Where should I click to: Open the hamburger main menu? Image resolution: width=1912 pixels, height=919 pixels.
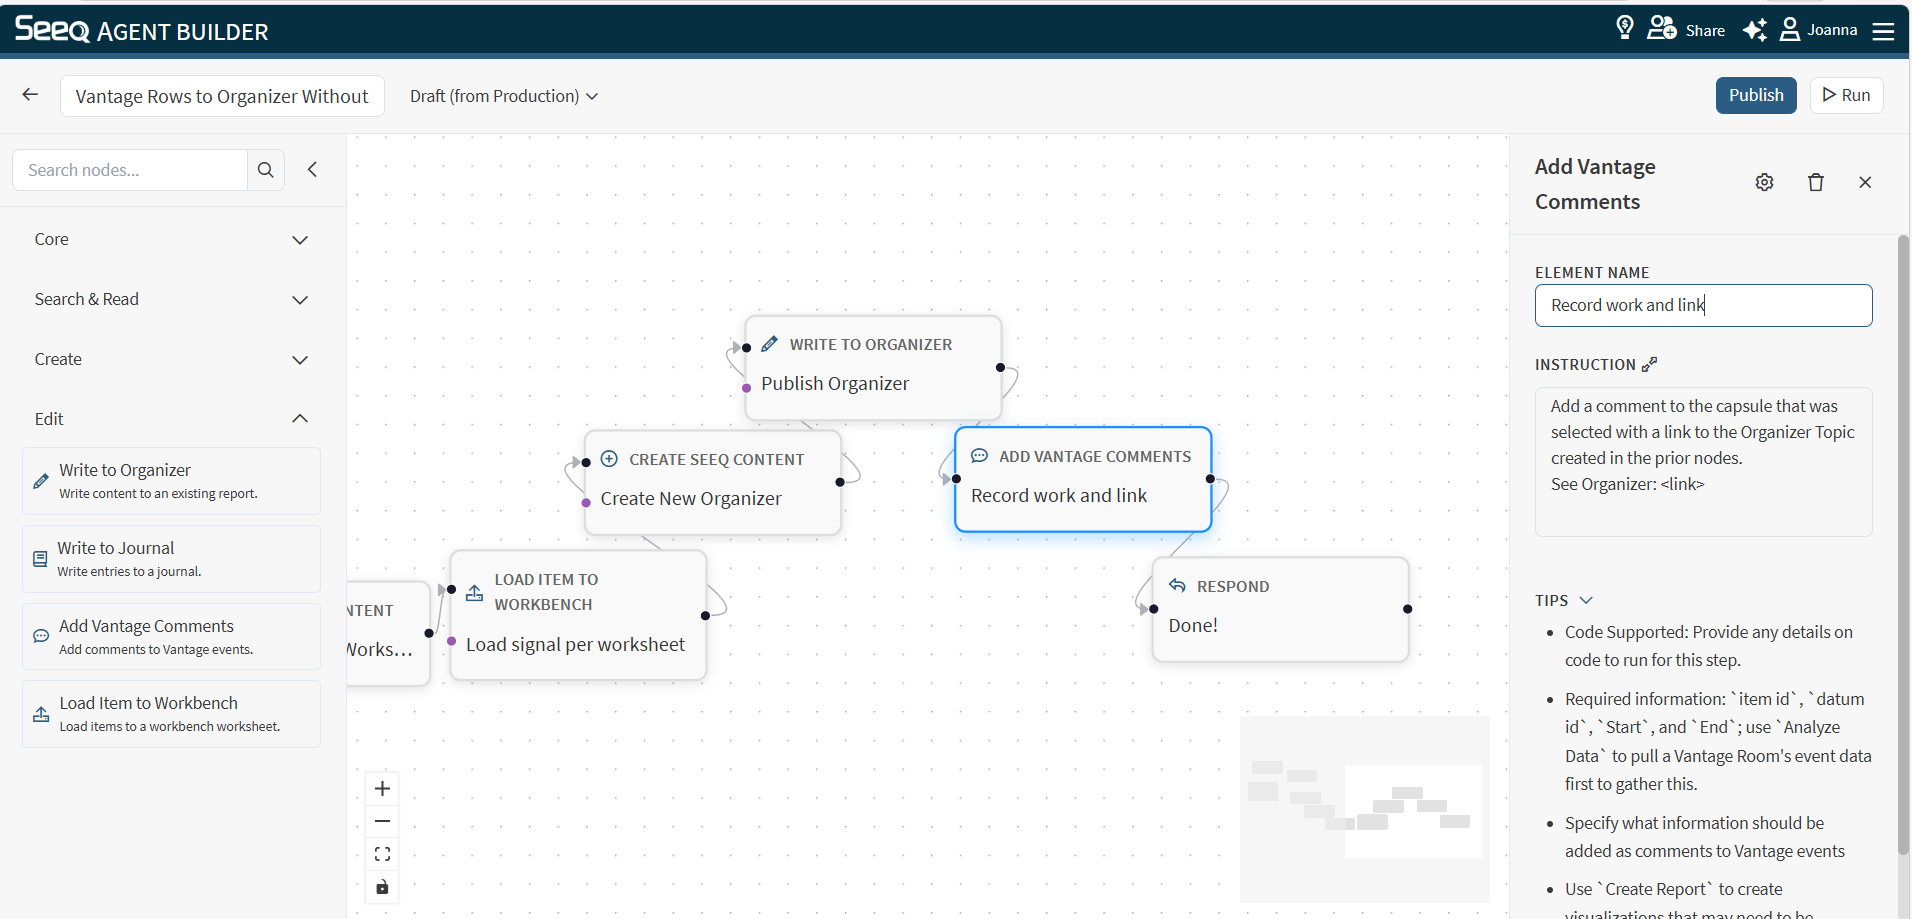(x=1883, y=31)
